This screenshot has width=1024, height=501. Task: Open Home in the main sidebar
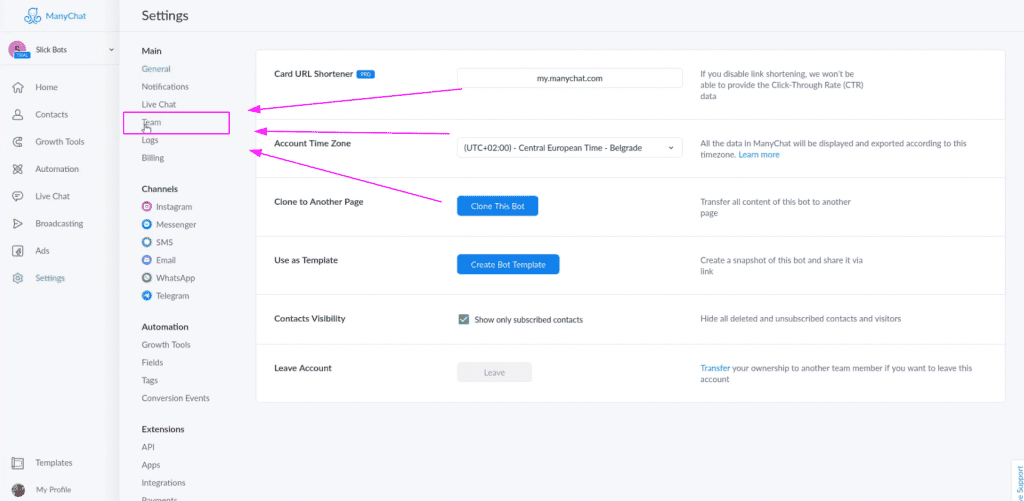[x=46, y=88]
